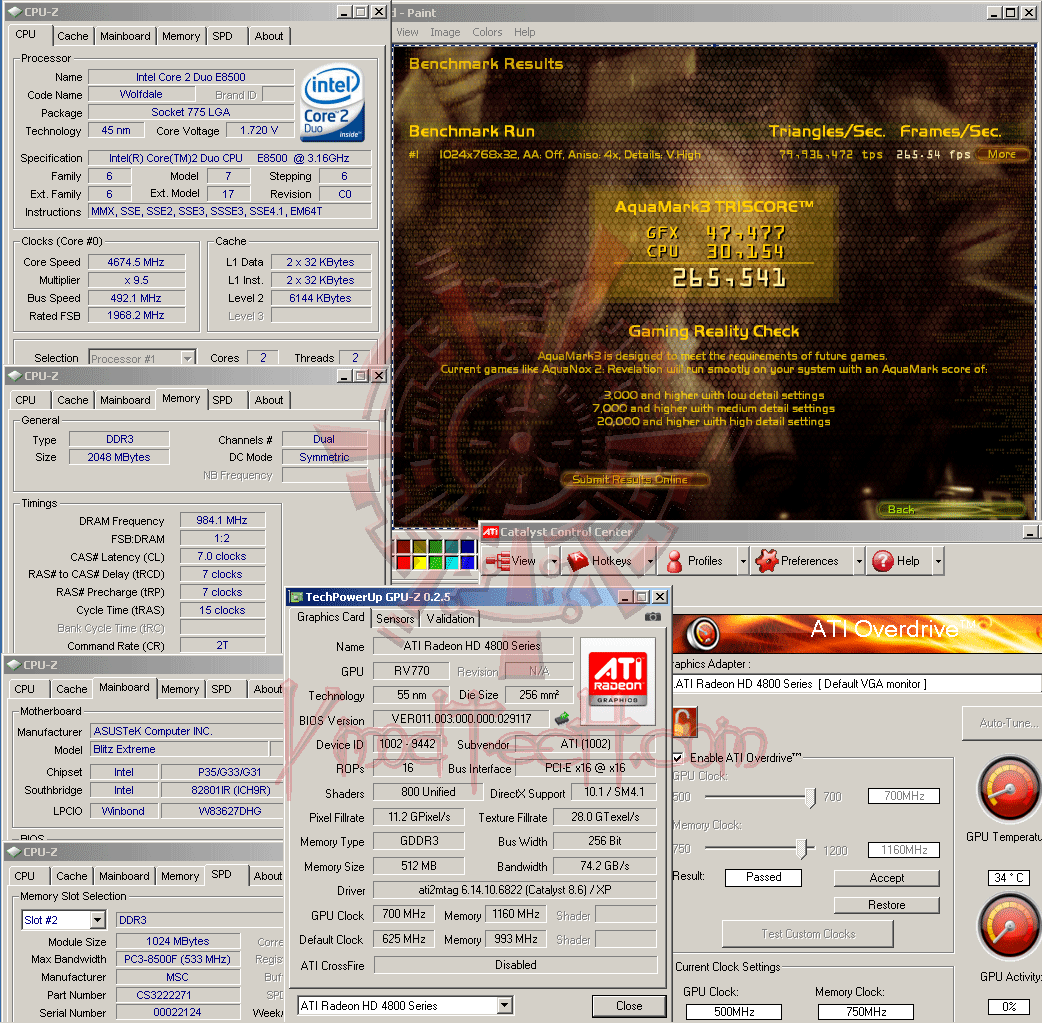Image resolution: width=1042 pixels, height=1024 pixels.
Task: Switch to the Sensors tab in GPU-Z
Action: tap(395, 619)
